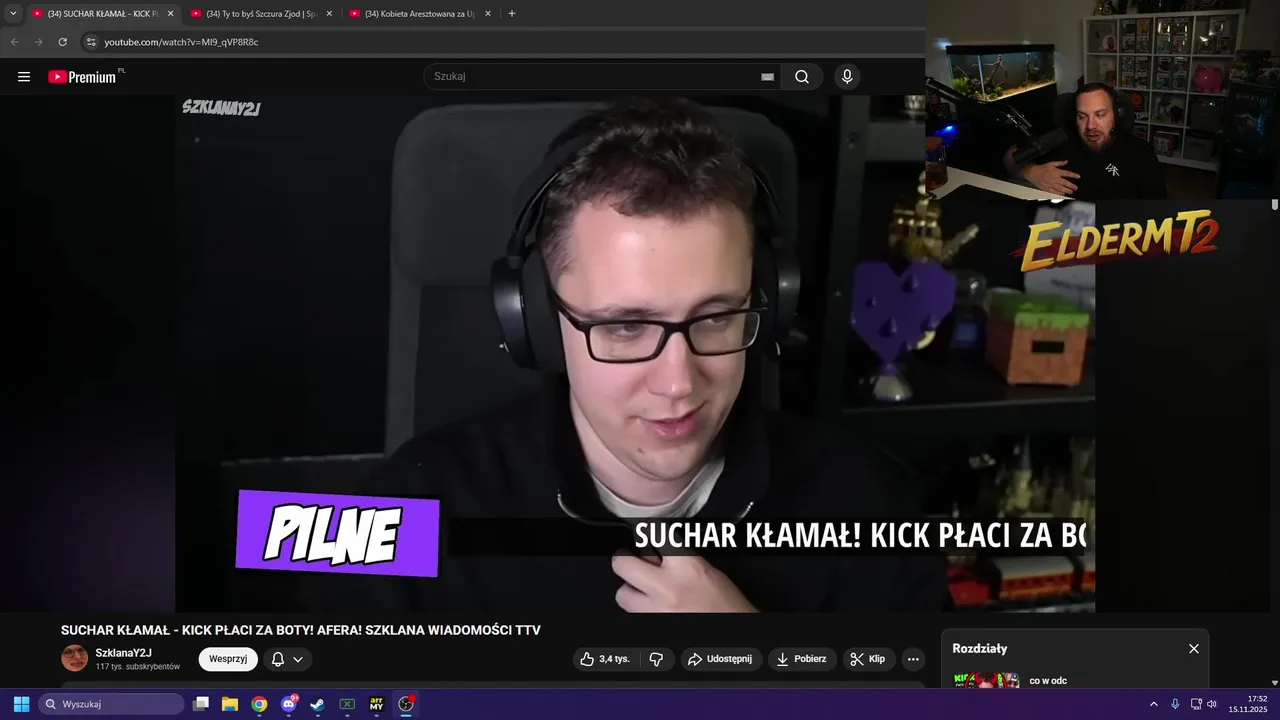Screen dimensions: 1280x720
Task: Close the SUCHAR KŁAMAŁ tab
Action: tap(170, 14)
